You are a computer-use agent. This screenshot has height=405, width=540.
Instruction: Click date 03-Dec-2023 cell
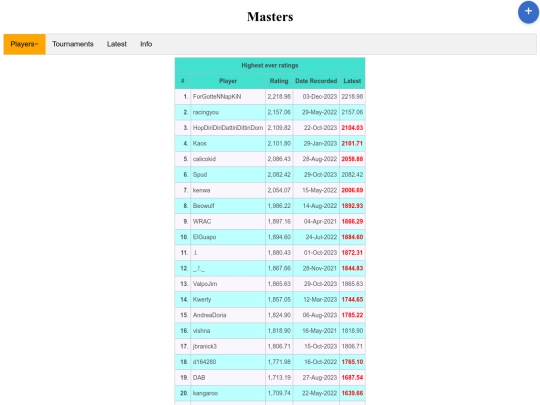(316, 97)
